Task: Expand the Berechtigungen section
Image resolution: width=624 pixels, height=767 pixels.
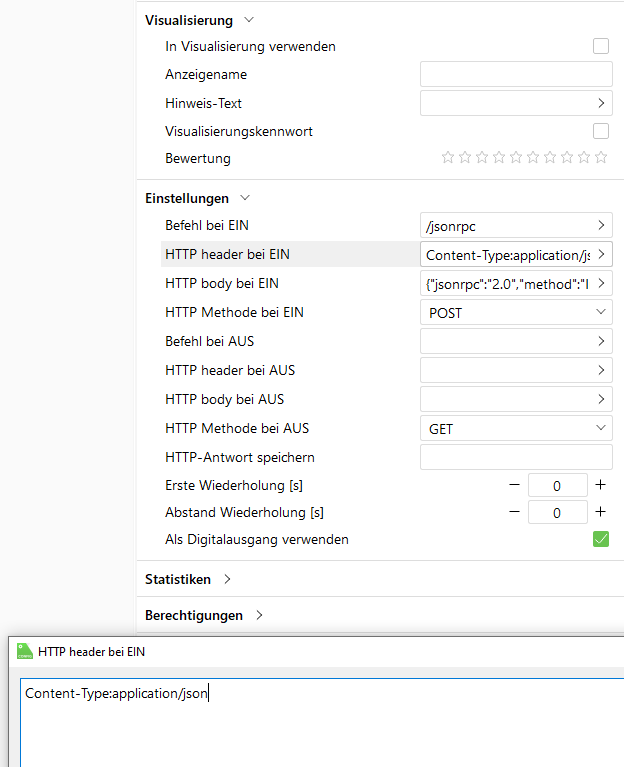Action: (259, 615)
